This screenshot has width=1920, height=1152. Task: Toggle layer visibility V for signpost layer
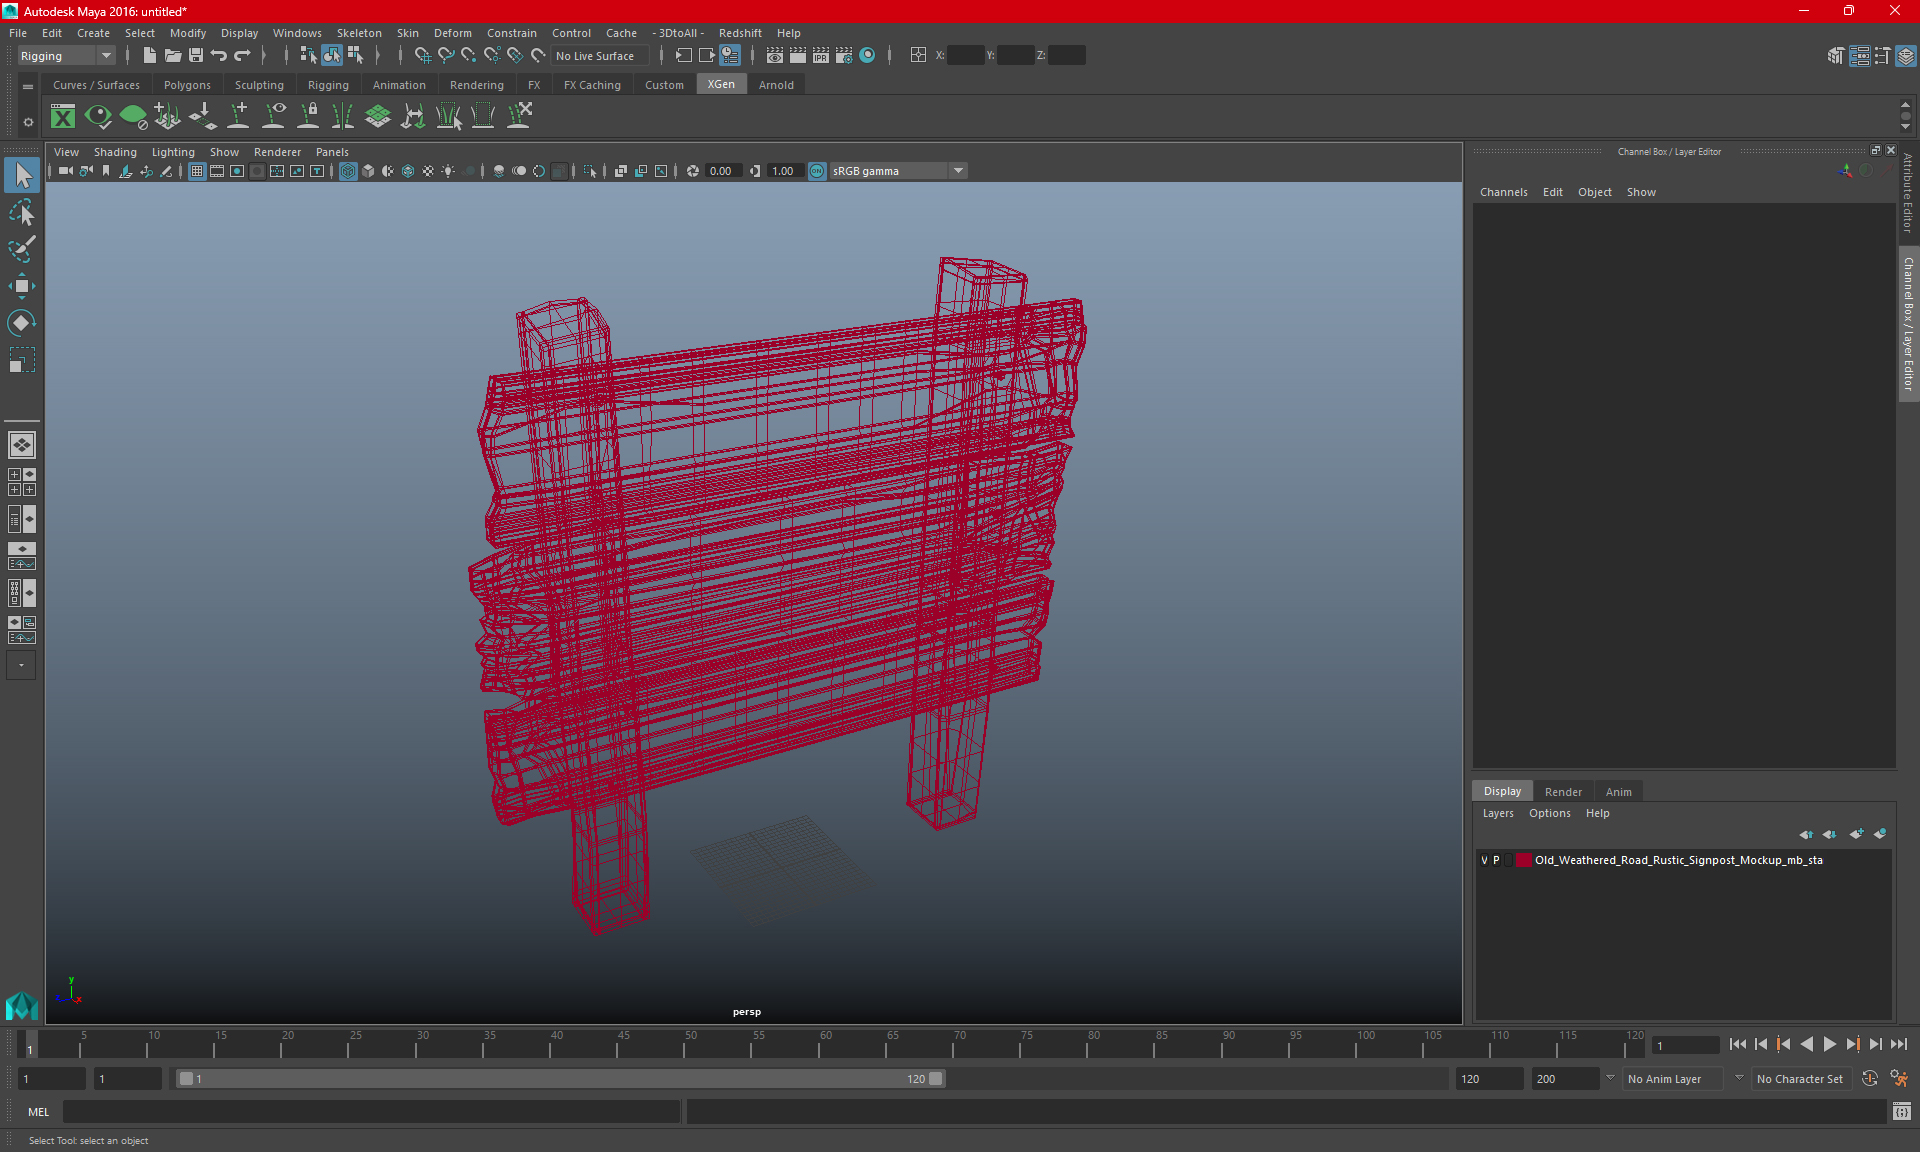(x=1484, y=860)
